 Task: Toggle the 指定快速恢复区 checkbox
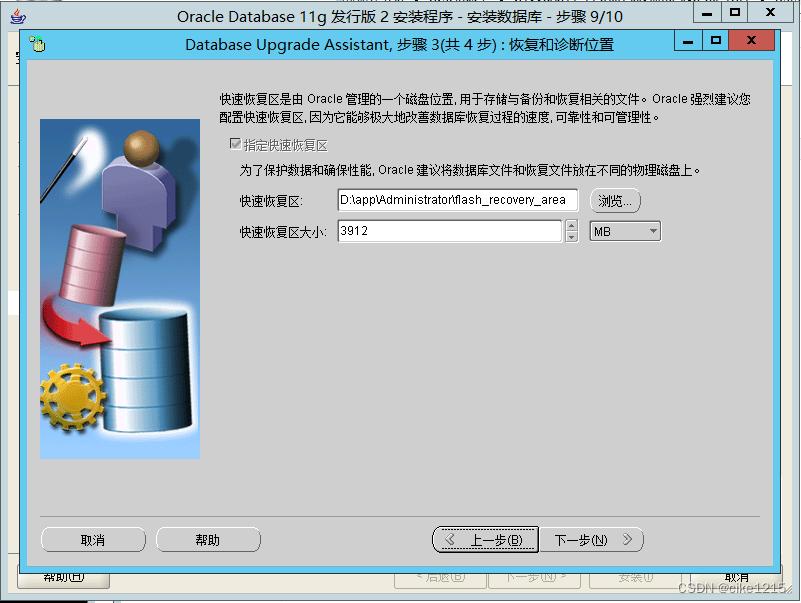pyautogui.click(x=235, y=144)
